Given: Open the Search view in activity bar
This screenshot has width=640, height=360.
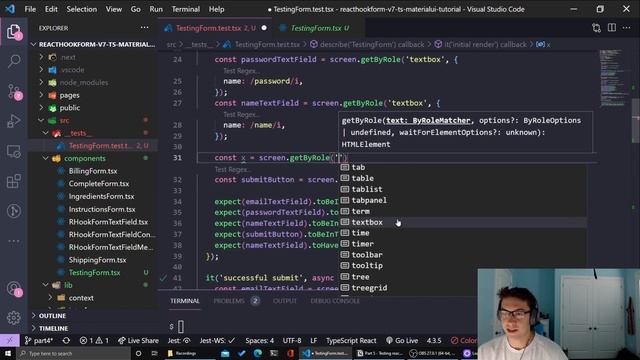Looking at the screenshot, I should tap(14, 61).
